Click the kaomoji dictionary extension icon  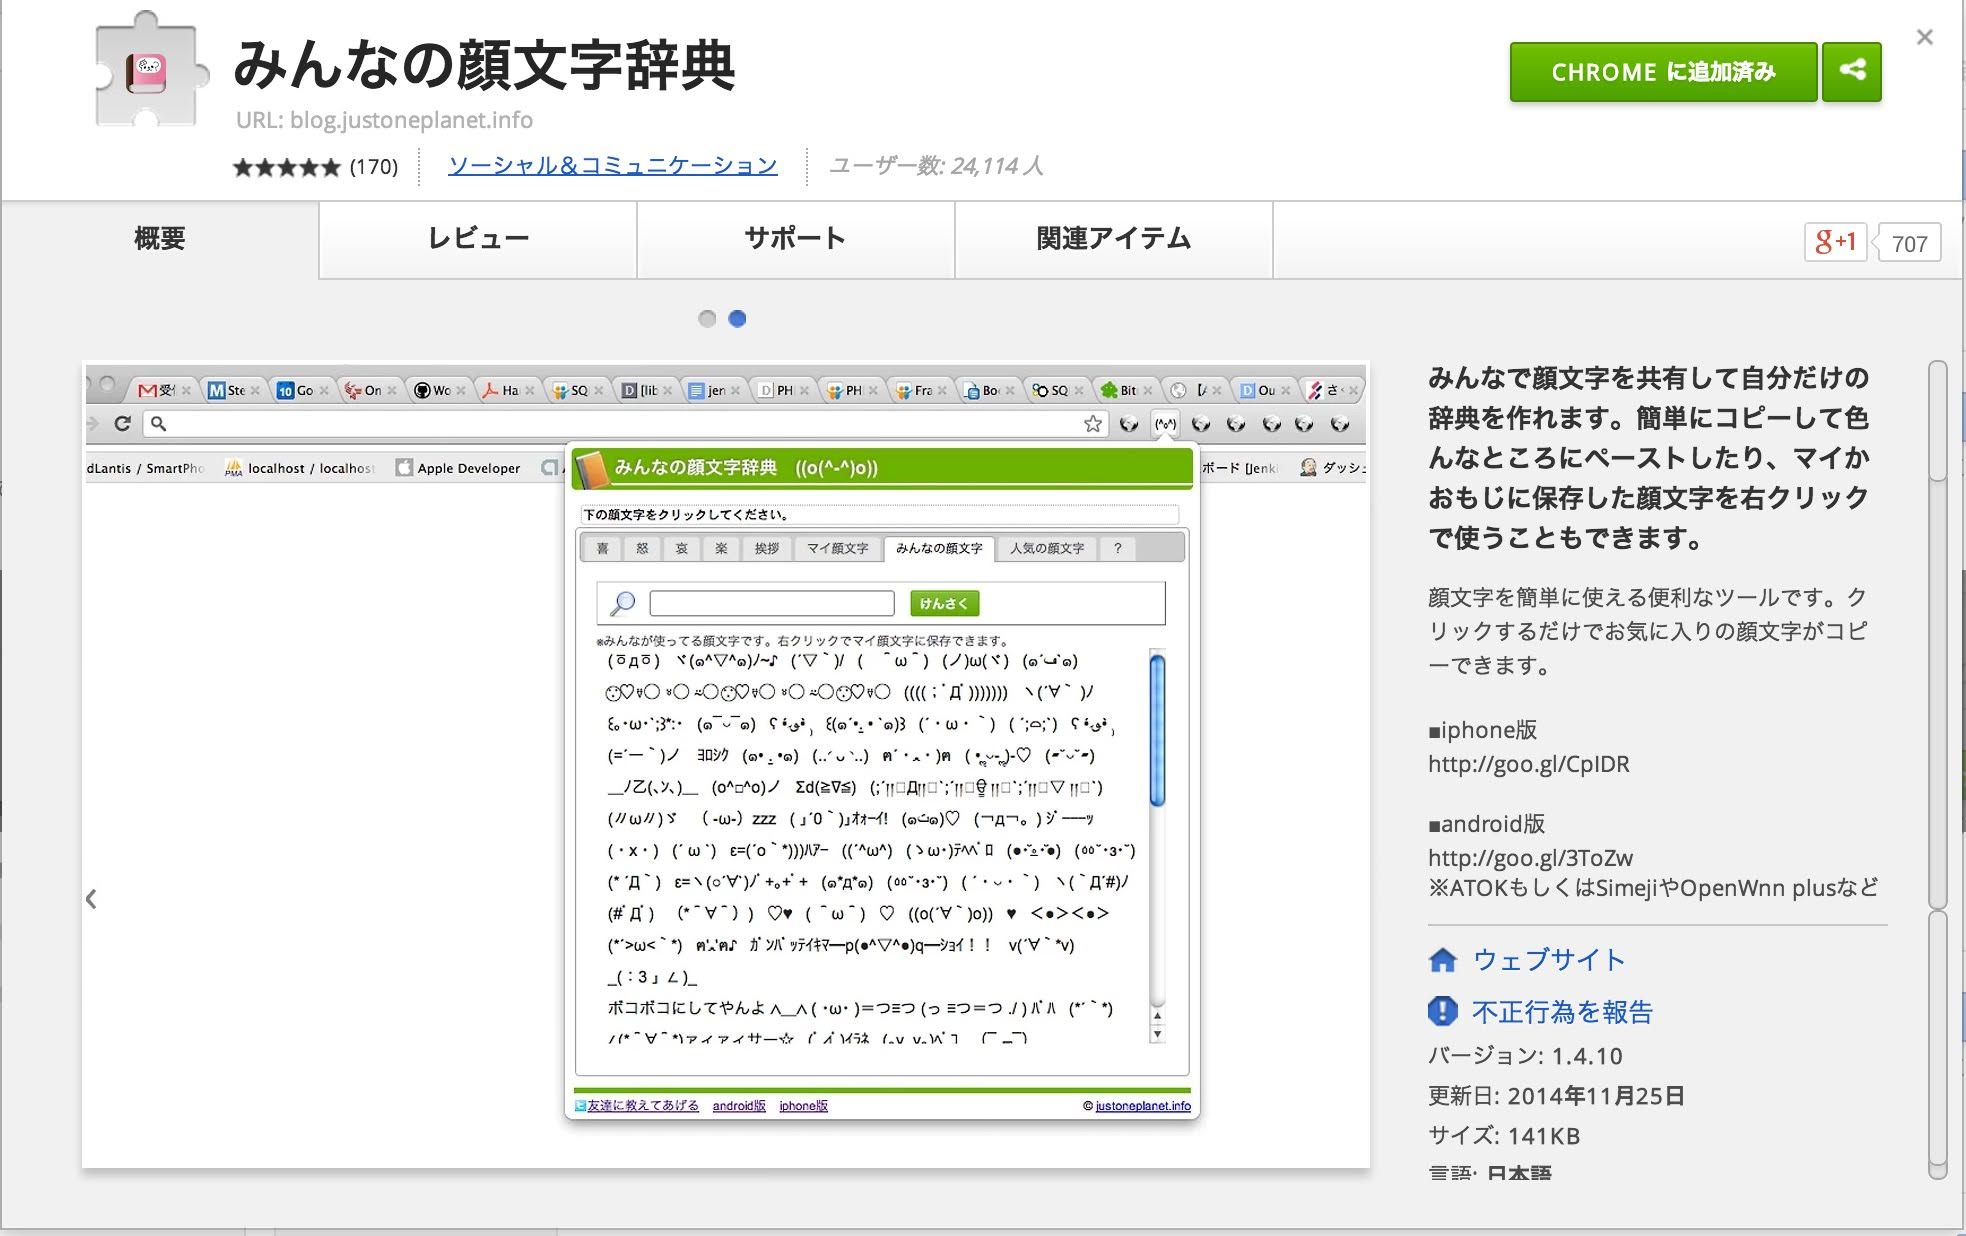150,72
